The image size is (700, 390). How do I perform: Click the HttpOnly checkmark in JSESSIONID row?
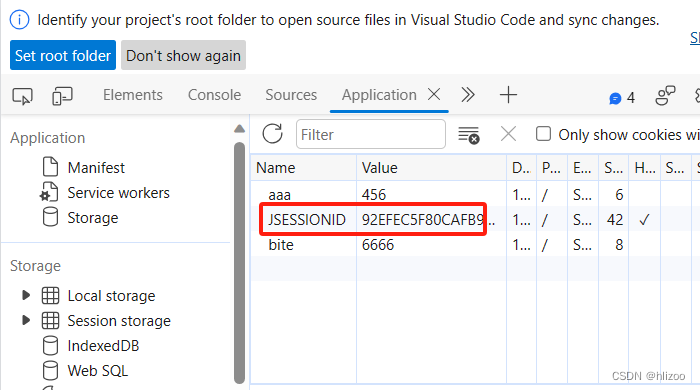point(644,220)
